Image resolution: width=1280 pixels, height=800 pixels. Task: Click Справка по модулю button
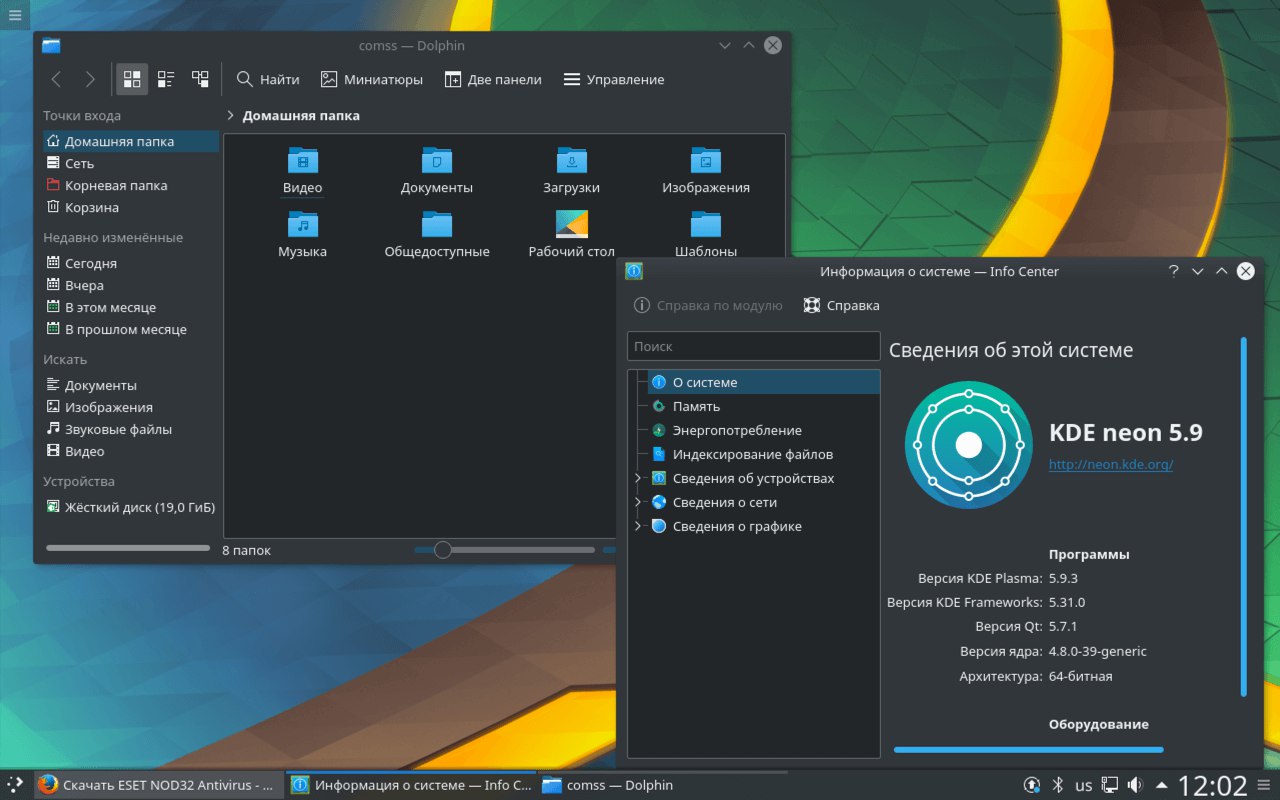(708, 306)
